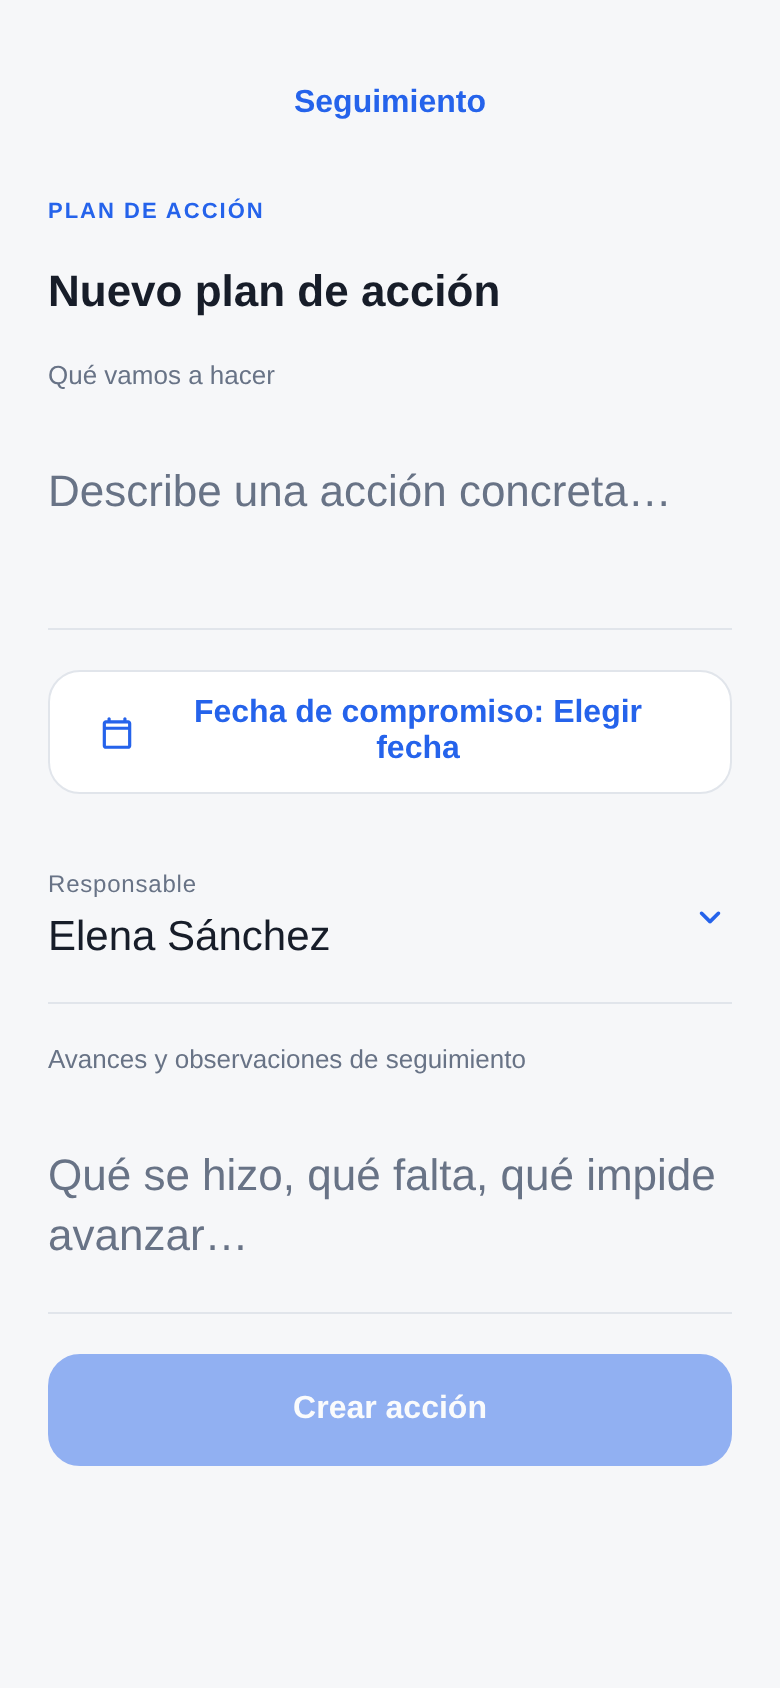Click the 'Elegir fecha' text
This screenshot has height=1688, width=780.
pyautogui.click(x=418, y=730)
